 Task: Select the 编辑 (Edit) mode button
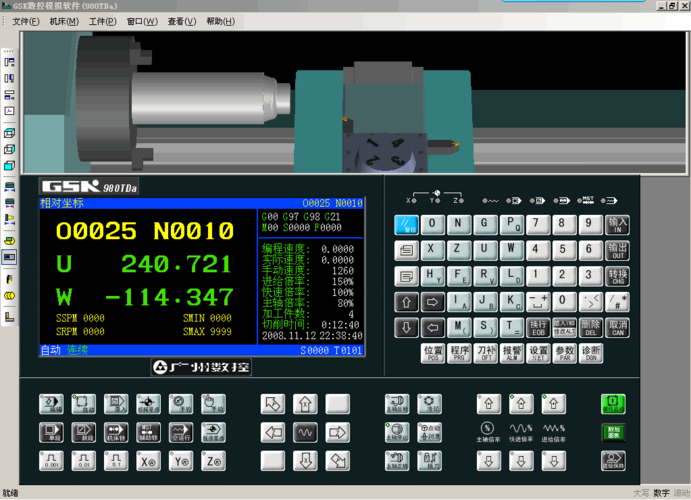(51, 404)
